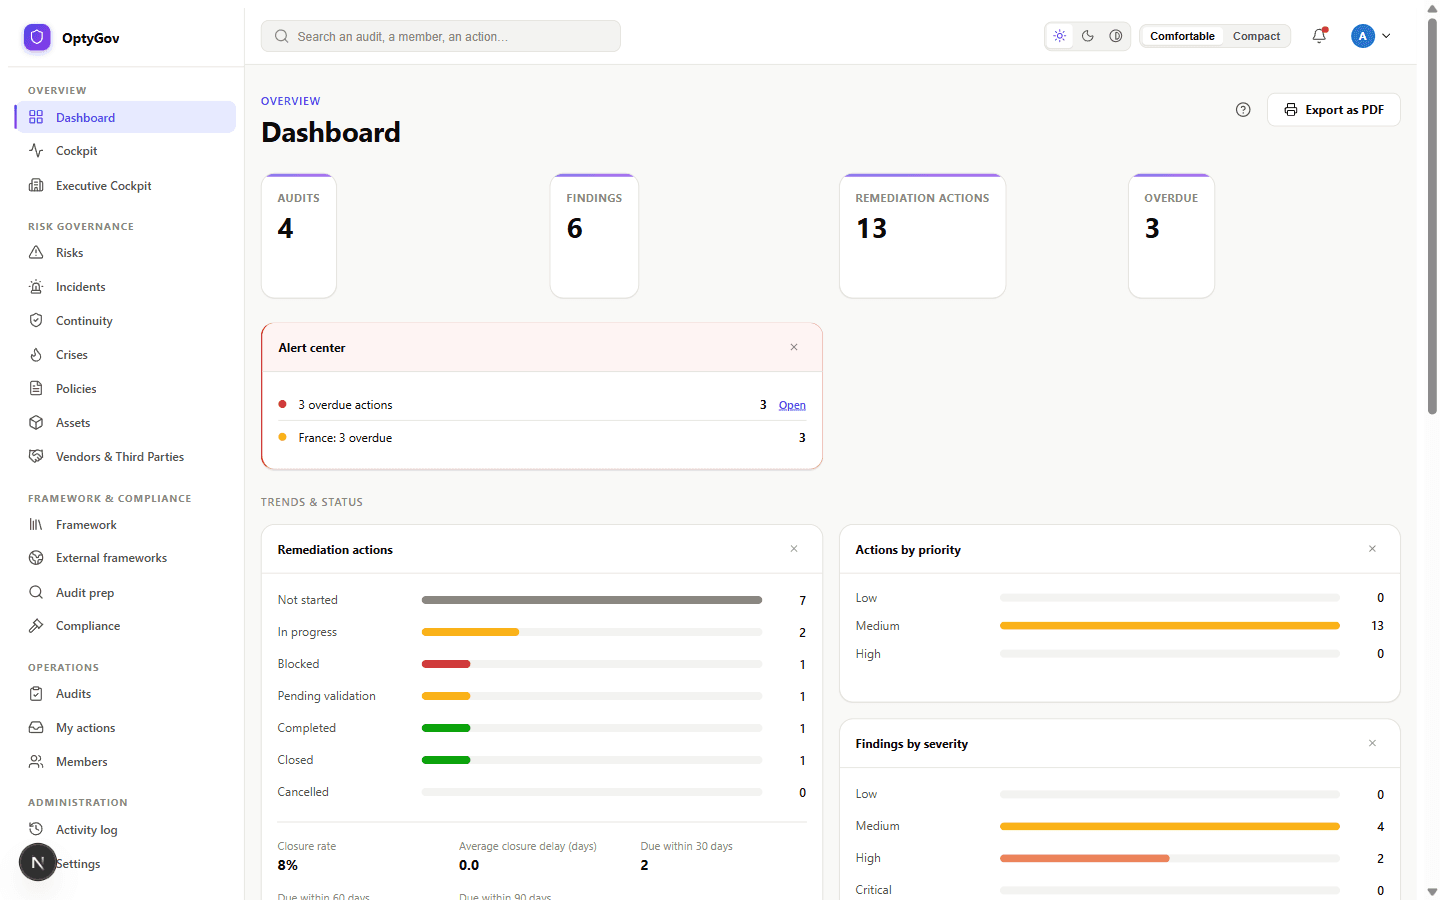This screenshot has width=1440, height=900.
Task: Focus the search audit input field
Action: (x=441, y=36)
